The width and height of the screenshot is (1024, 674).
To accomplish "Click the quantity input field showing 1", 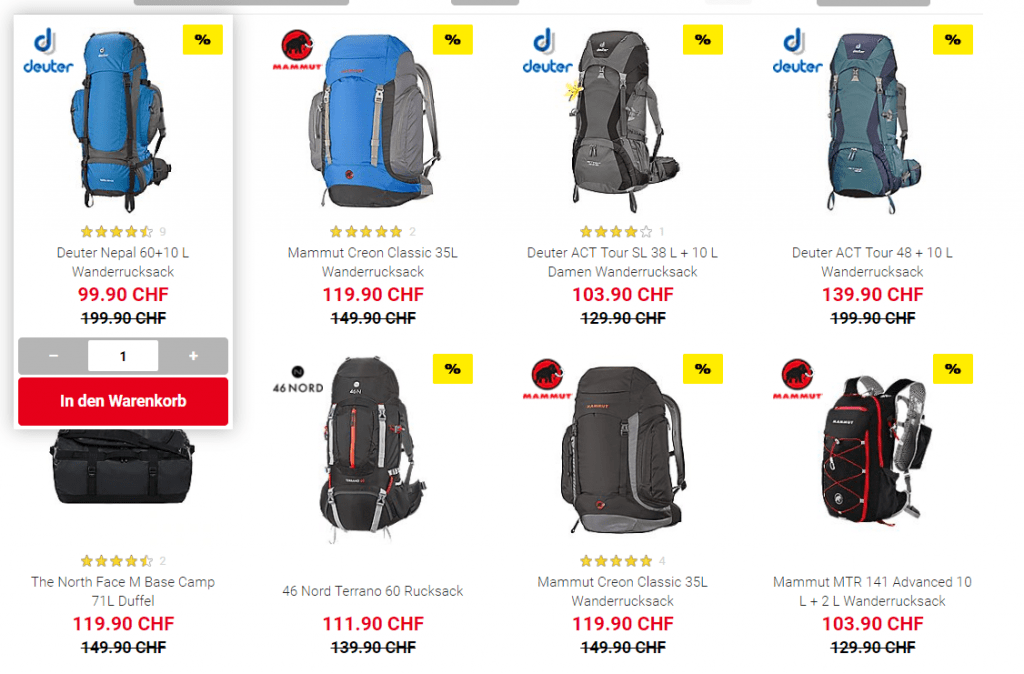I will point(123,356).
